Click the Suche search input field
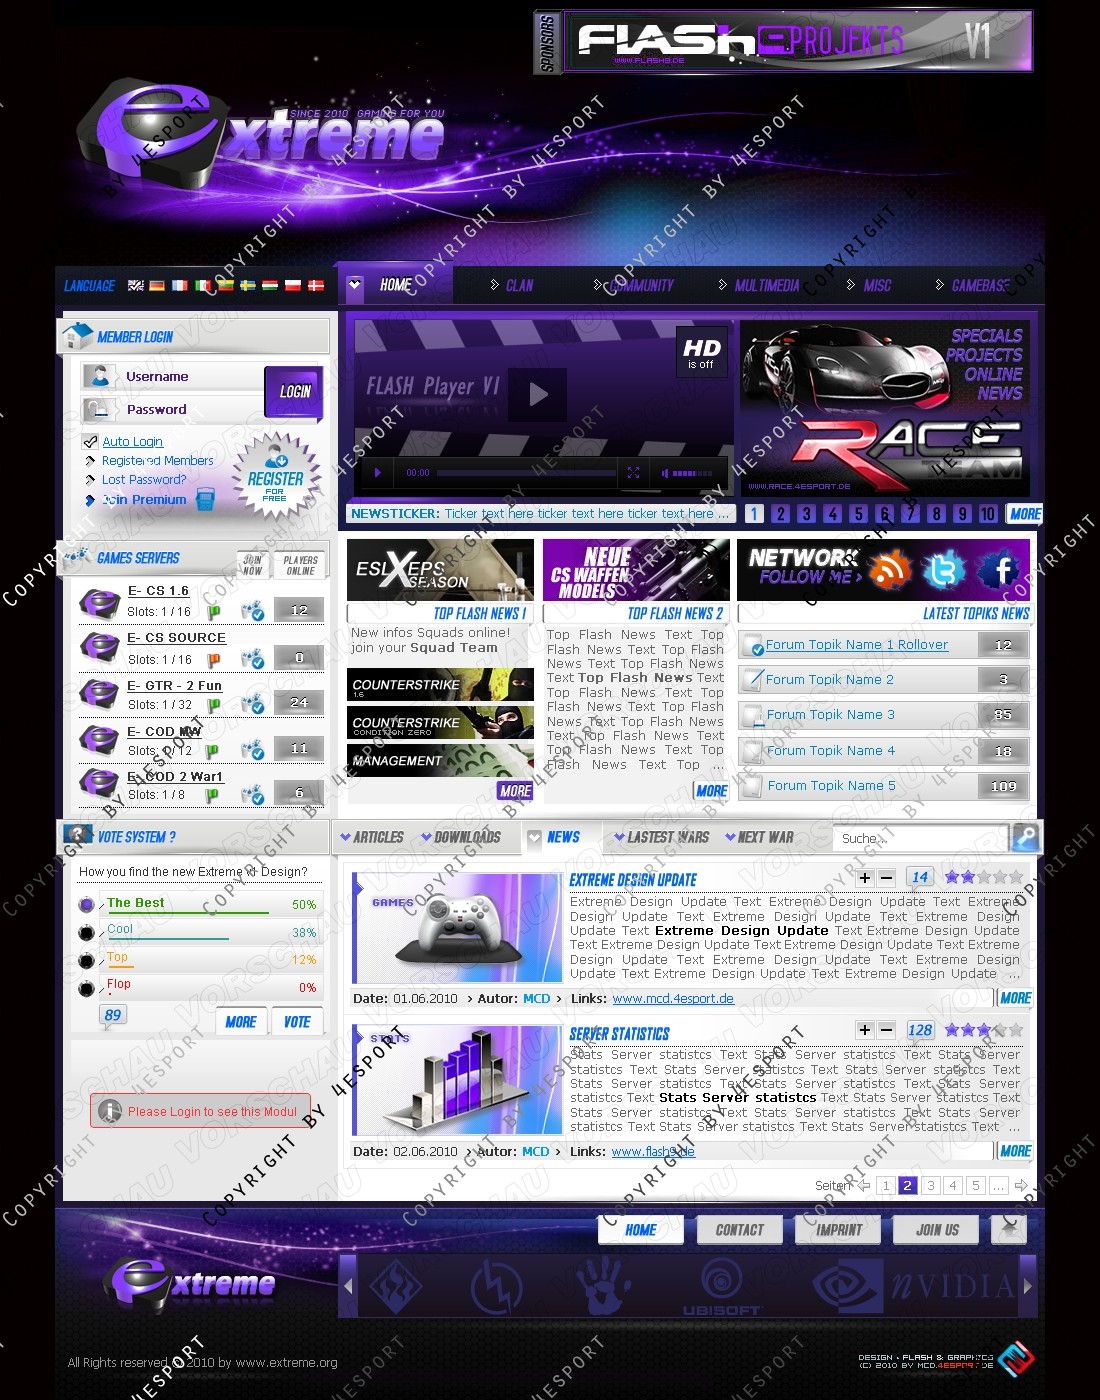The width and height of the screenshot is (1100, 1400). [920, 838]
